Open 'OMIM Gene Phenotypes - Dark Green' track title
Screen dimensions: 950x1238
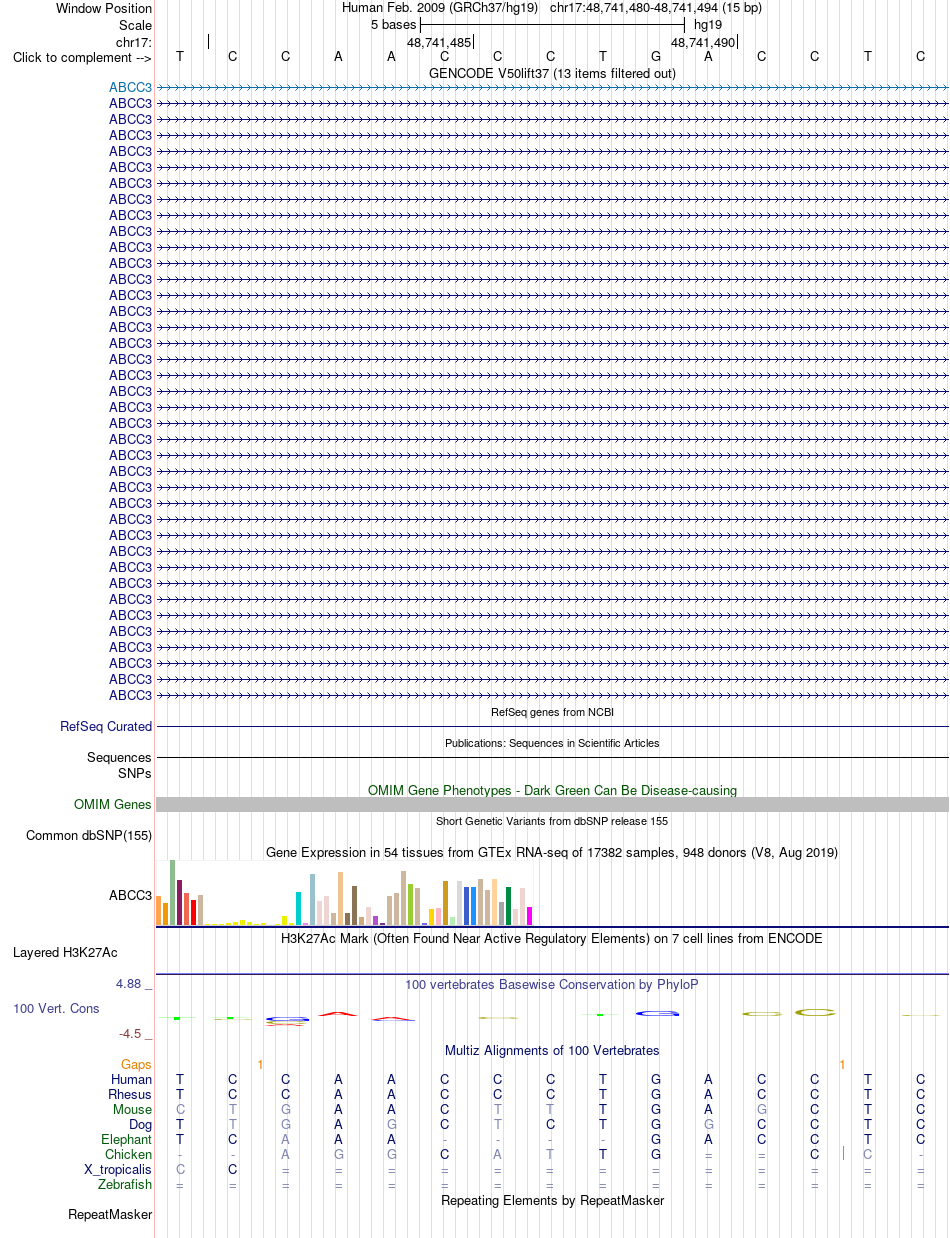[x=552, y=790]
